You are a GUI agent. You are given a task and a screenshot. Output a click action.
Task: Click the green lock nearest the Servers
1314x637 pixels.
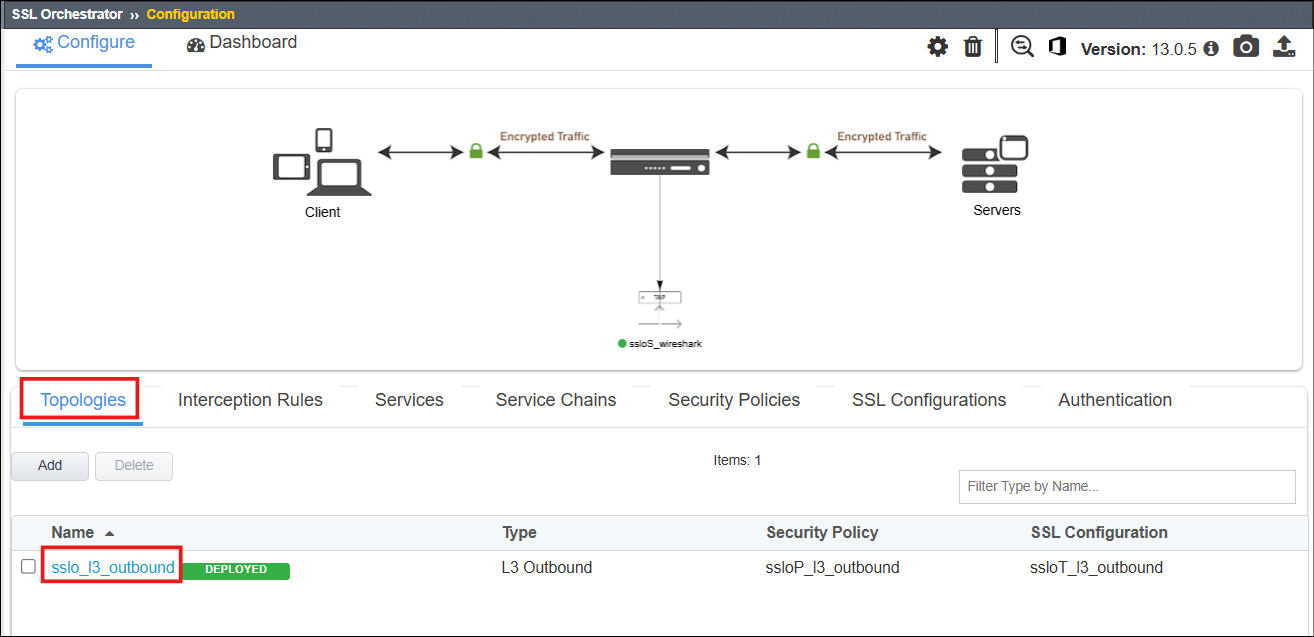tap(813, 152)
